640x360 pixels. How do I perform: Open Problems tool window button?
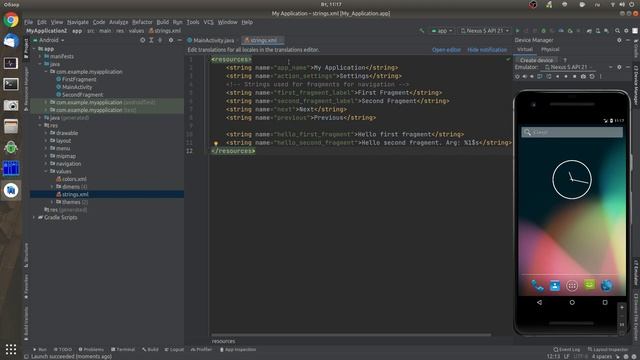pos(91,350)
